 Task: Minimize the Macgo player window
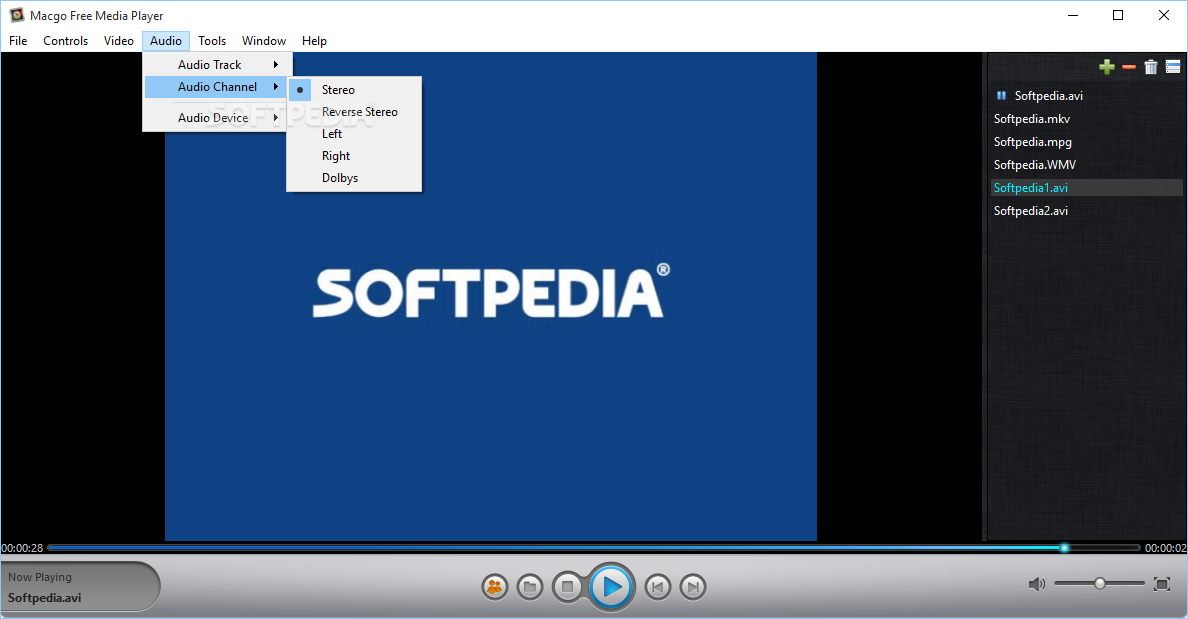tap(1073, 15)
